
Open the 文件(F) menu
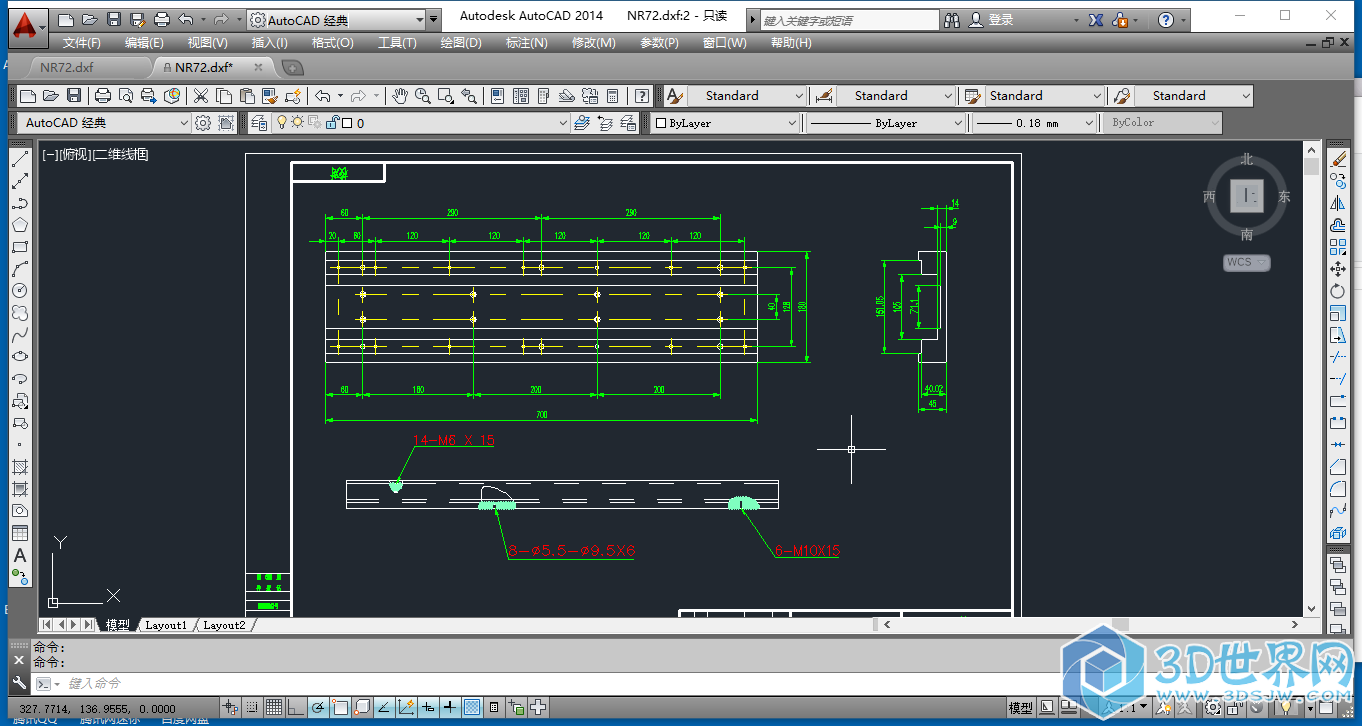[81, 43]
